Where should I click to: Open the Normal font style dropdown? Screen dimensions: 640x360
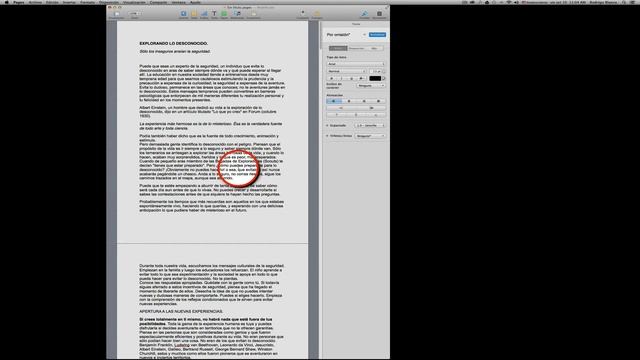click(346, 71)
